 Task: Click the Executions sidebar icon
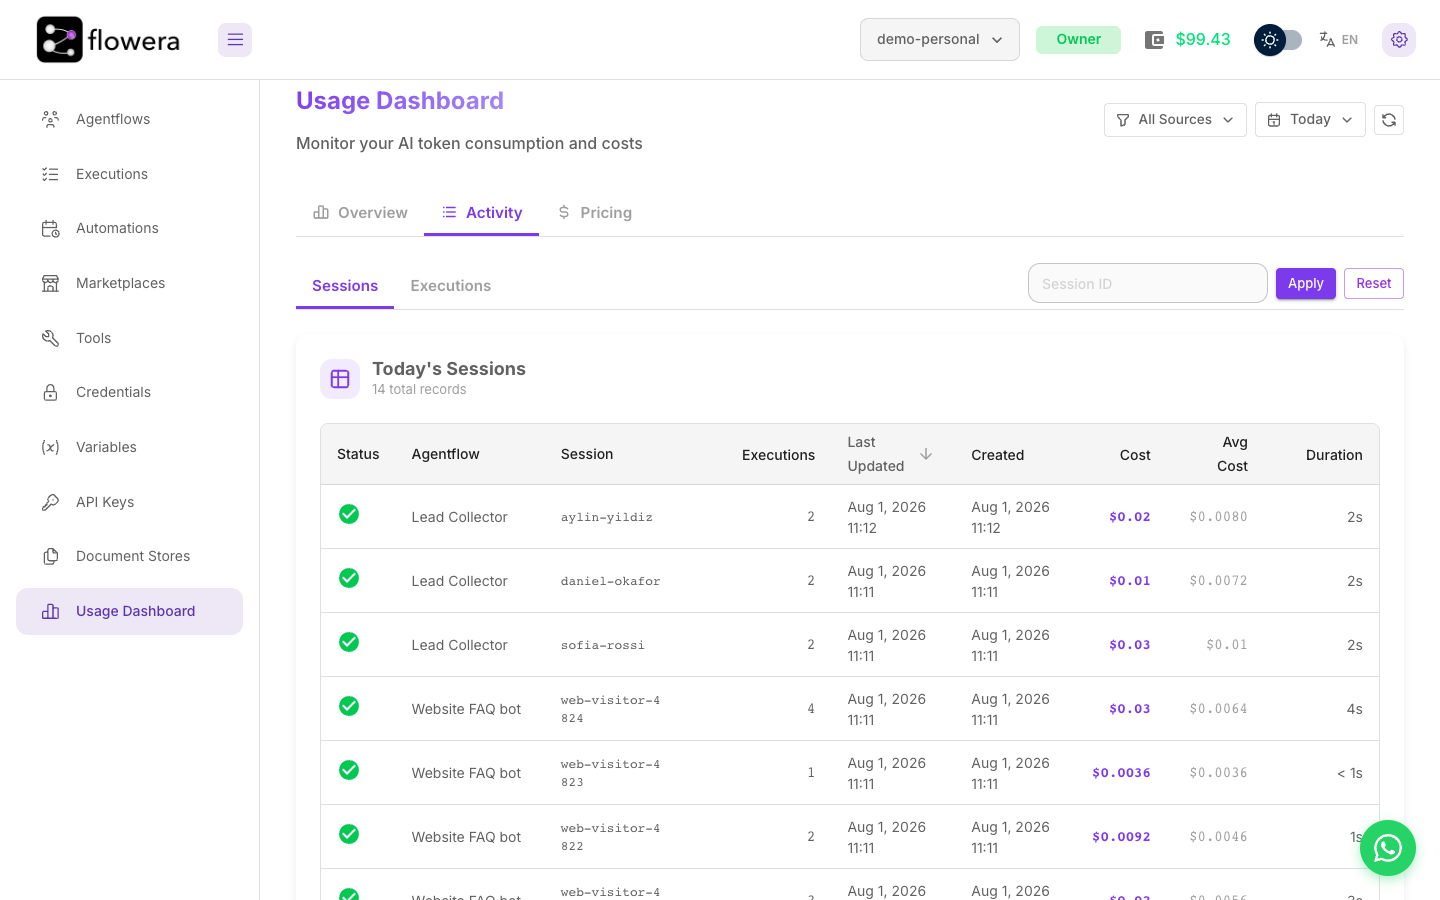[x=50, y=174]
